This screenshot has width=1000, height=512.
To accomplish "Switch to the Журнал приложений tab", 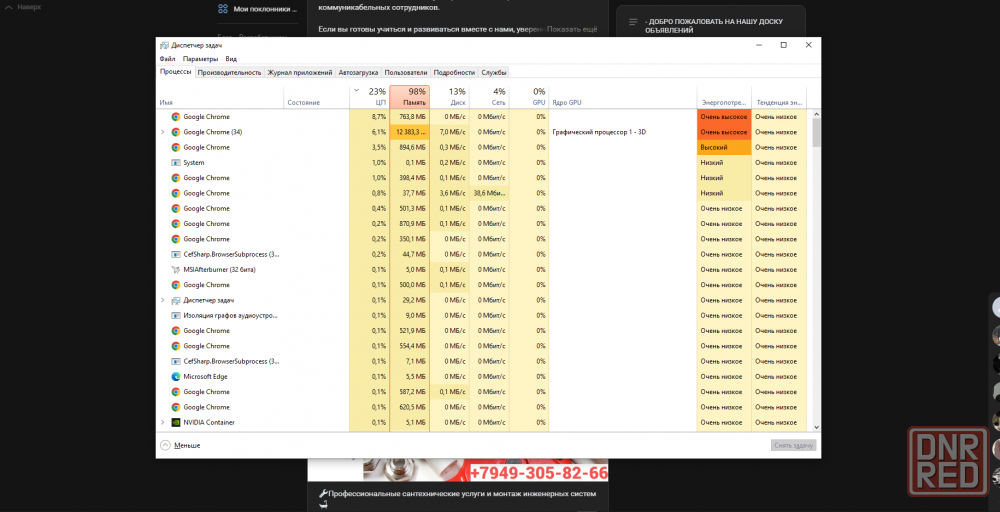I will [x=300, y=73].
